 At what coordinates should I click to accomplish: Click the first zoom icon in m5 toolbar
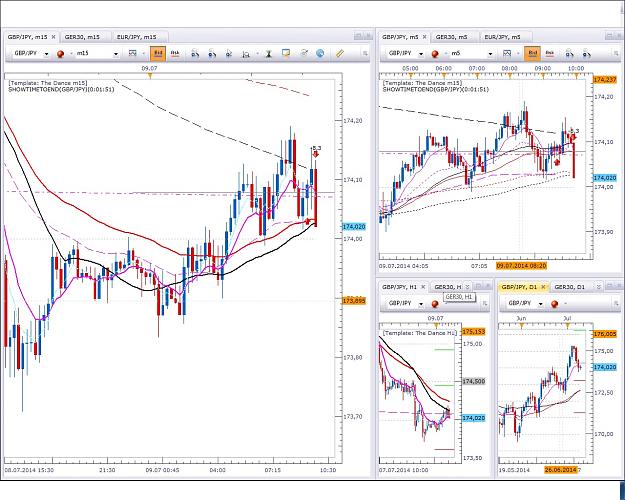click(570, 53)
